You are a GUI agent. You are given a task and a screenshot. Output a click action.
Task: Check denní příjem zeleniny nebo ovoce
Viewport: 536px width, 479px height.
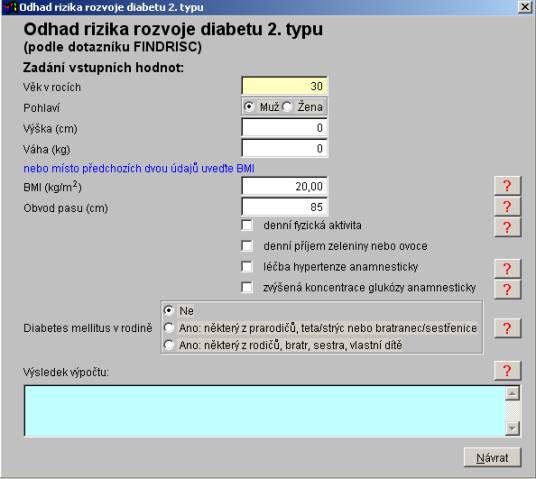click(x=247, y=246)
